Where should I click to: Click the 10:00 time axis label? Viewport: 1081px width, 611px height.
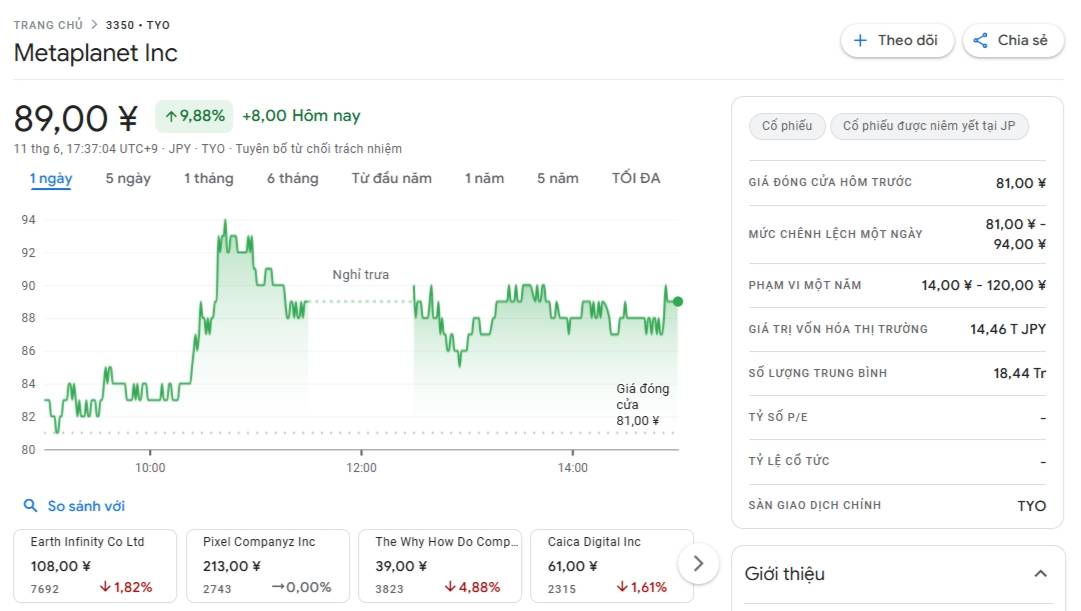click(150, 468)
